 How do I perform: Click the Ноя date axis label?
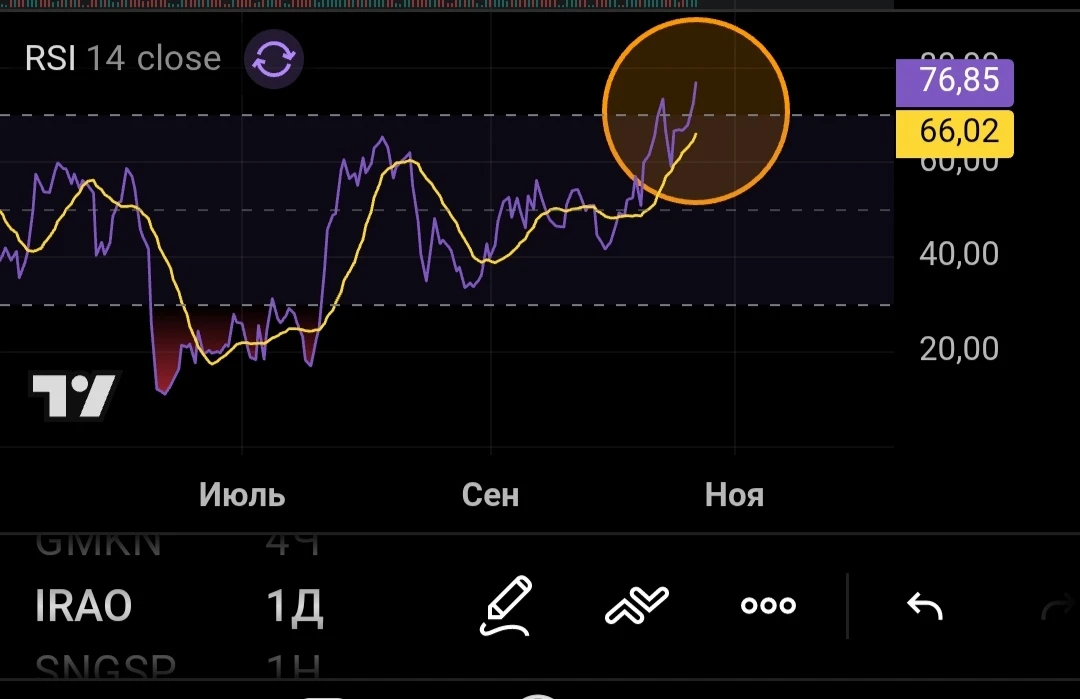click(x=734, y=495)
